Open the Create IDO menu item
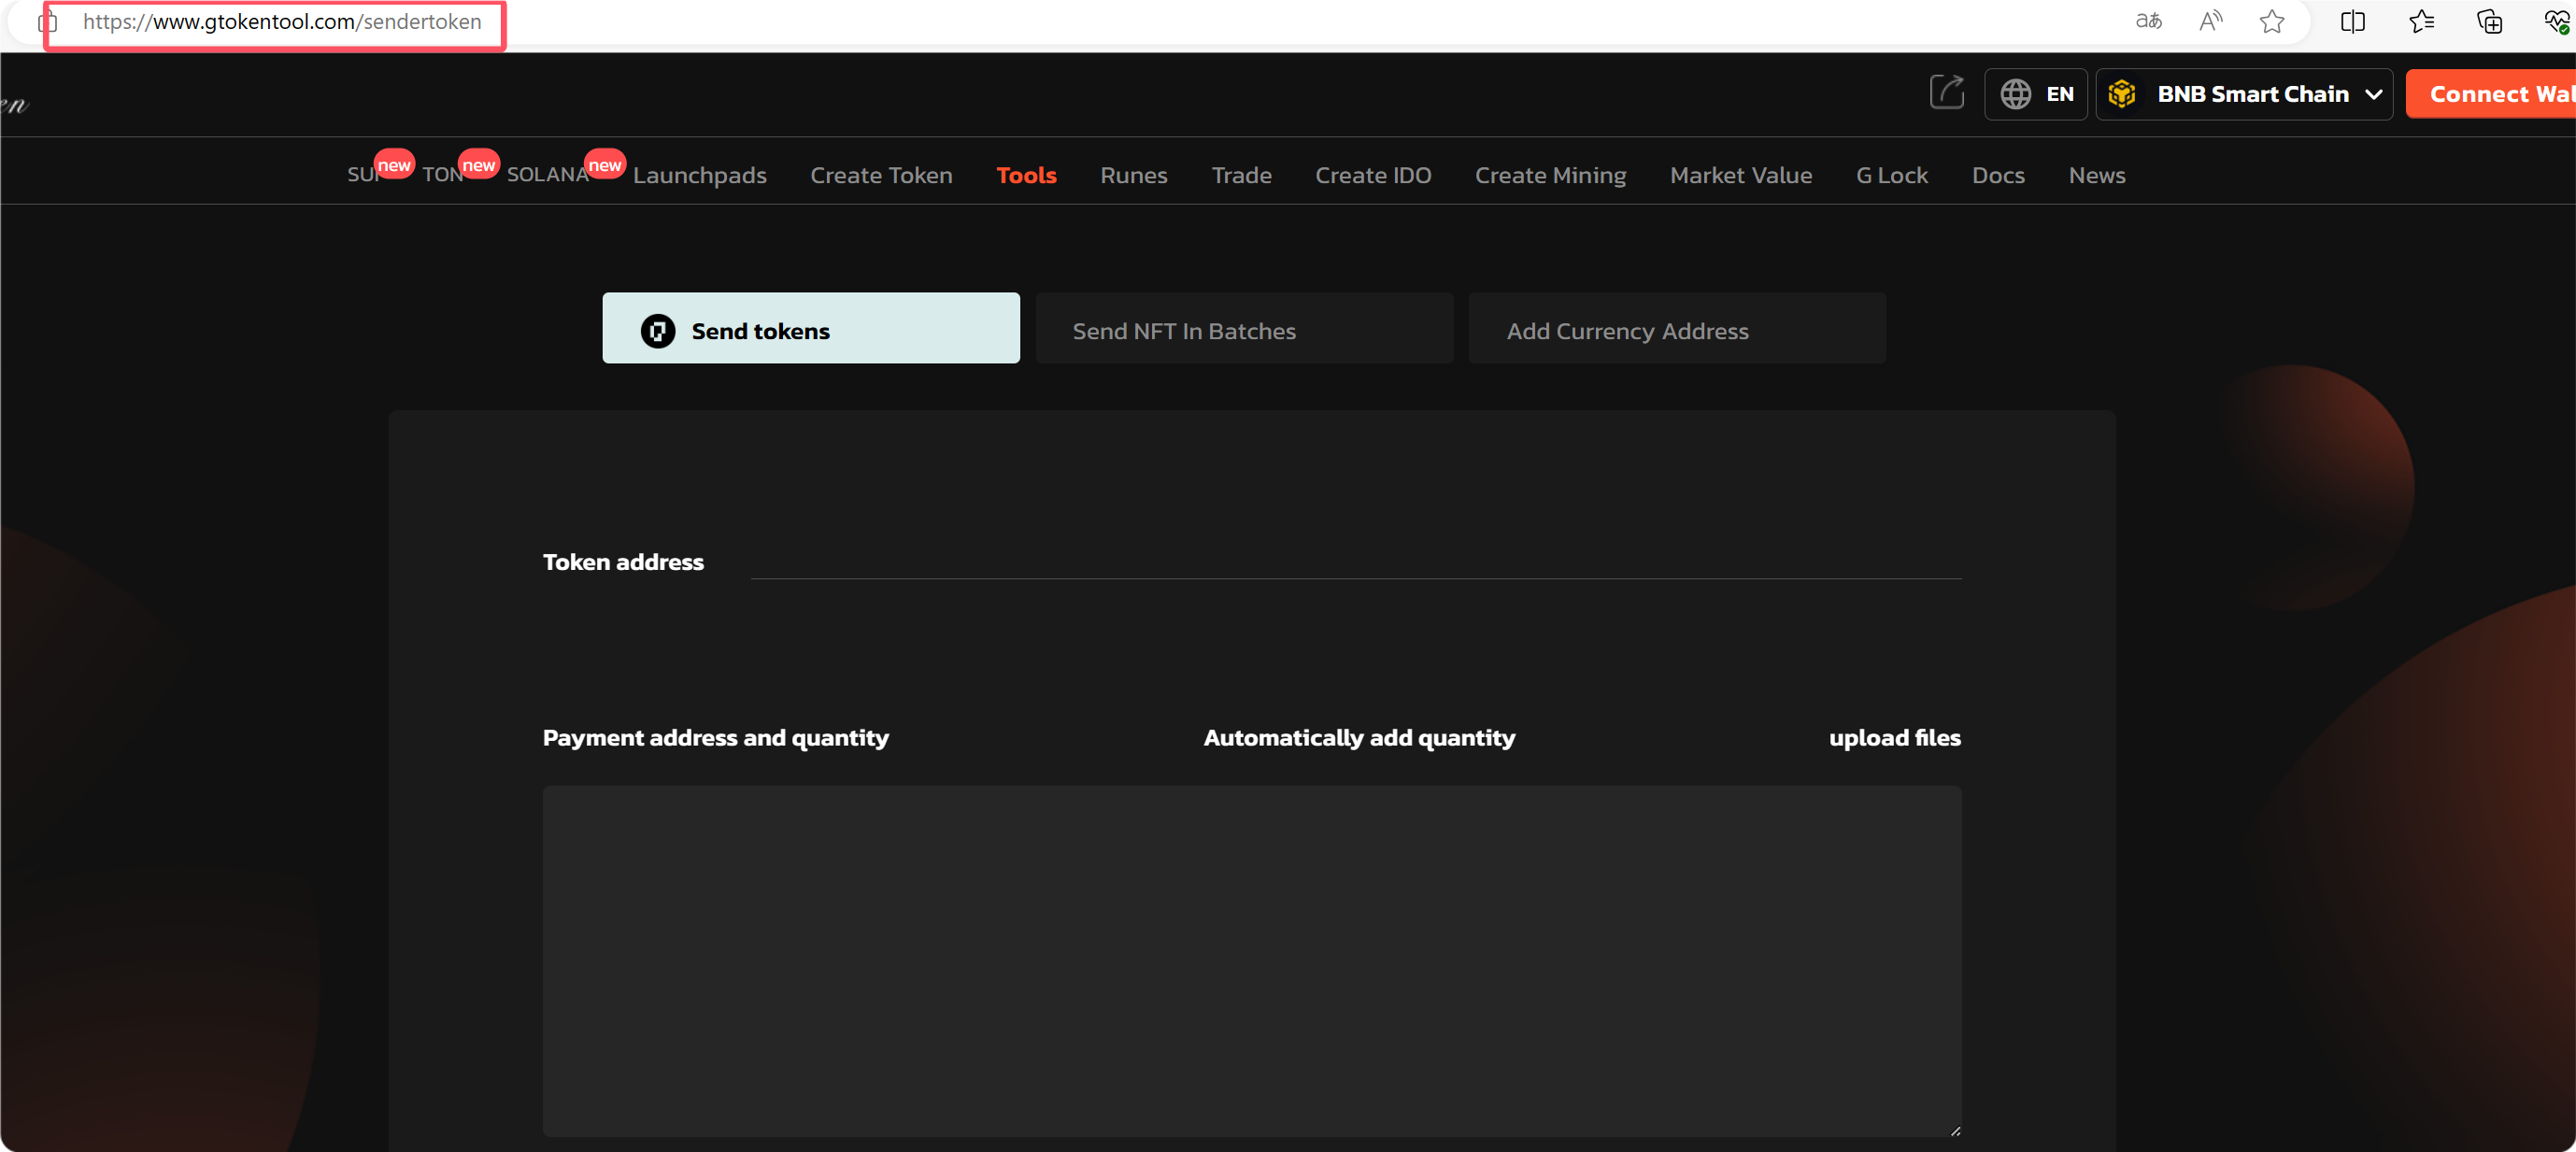The width and height of the screenshot is (2576, 1152). [x=1372, y=175]
